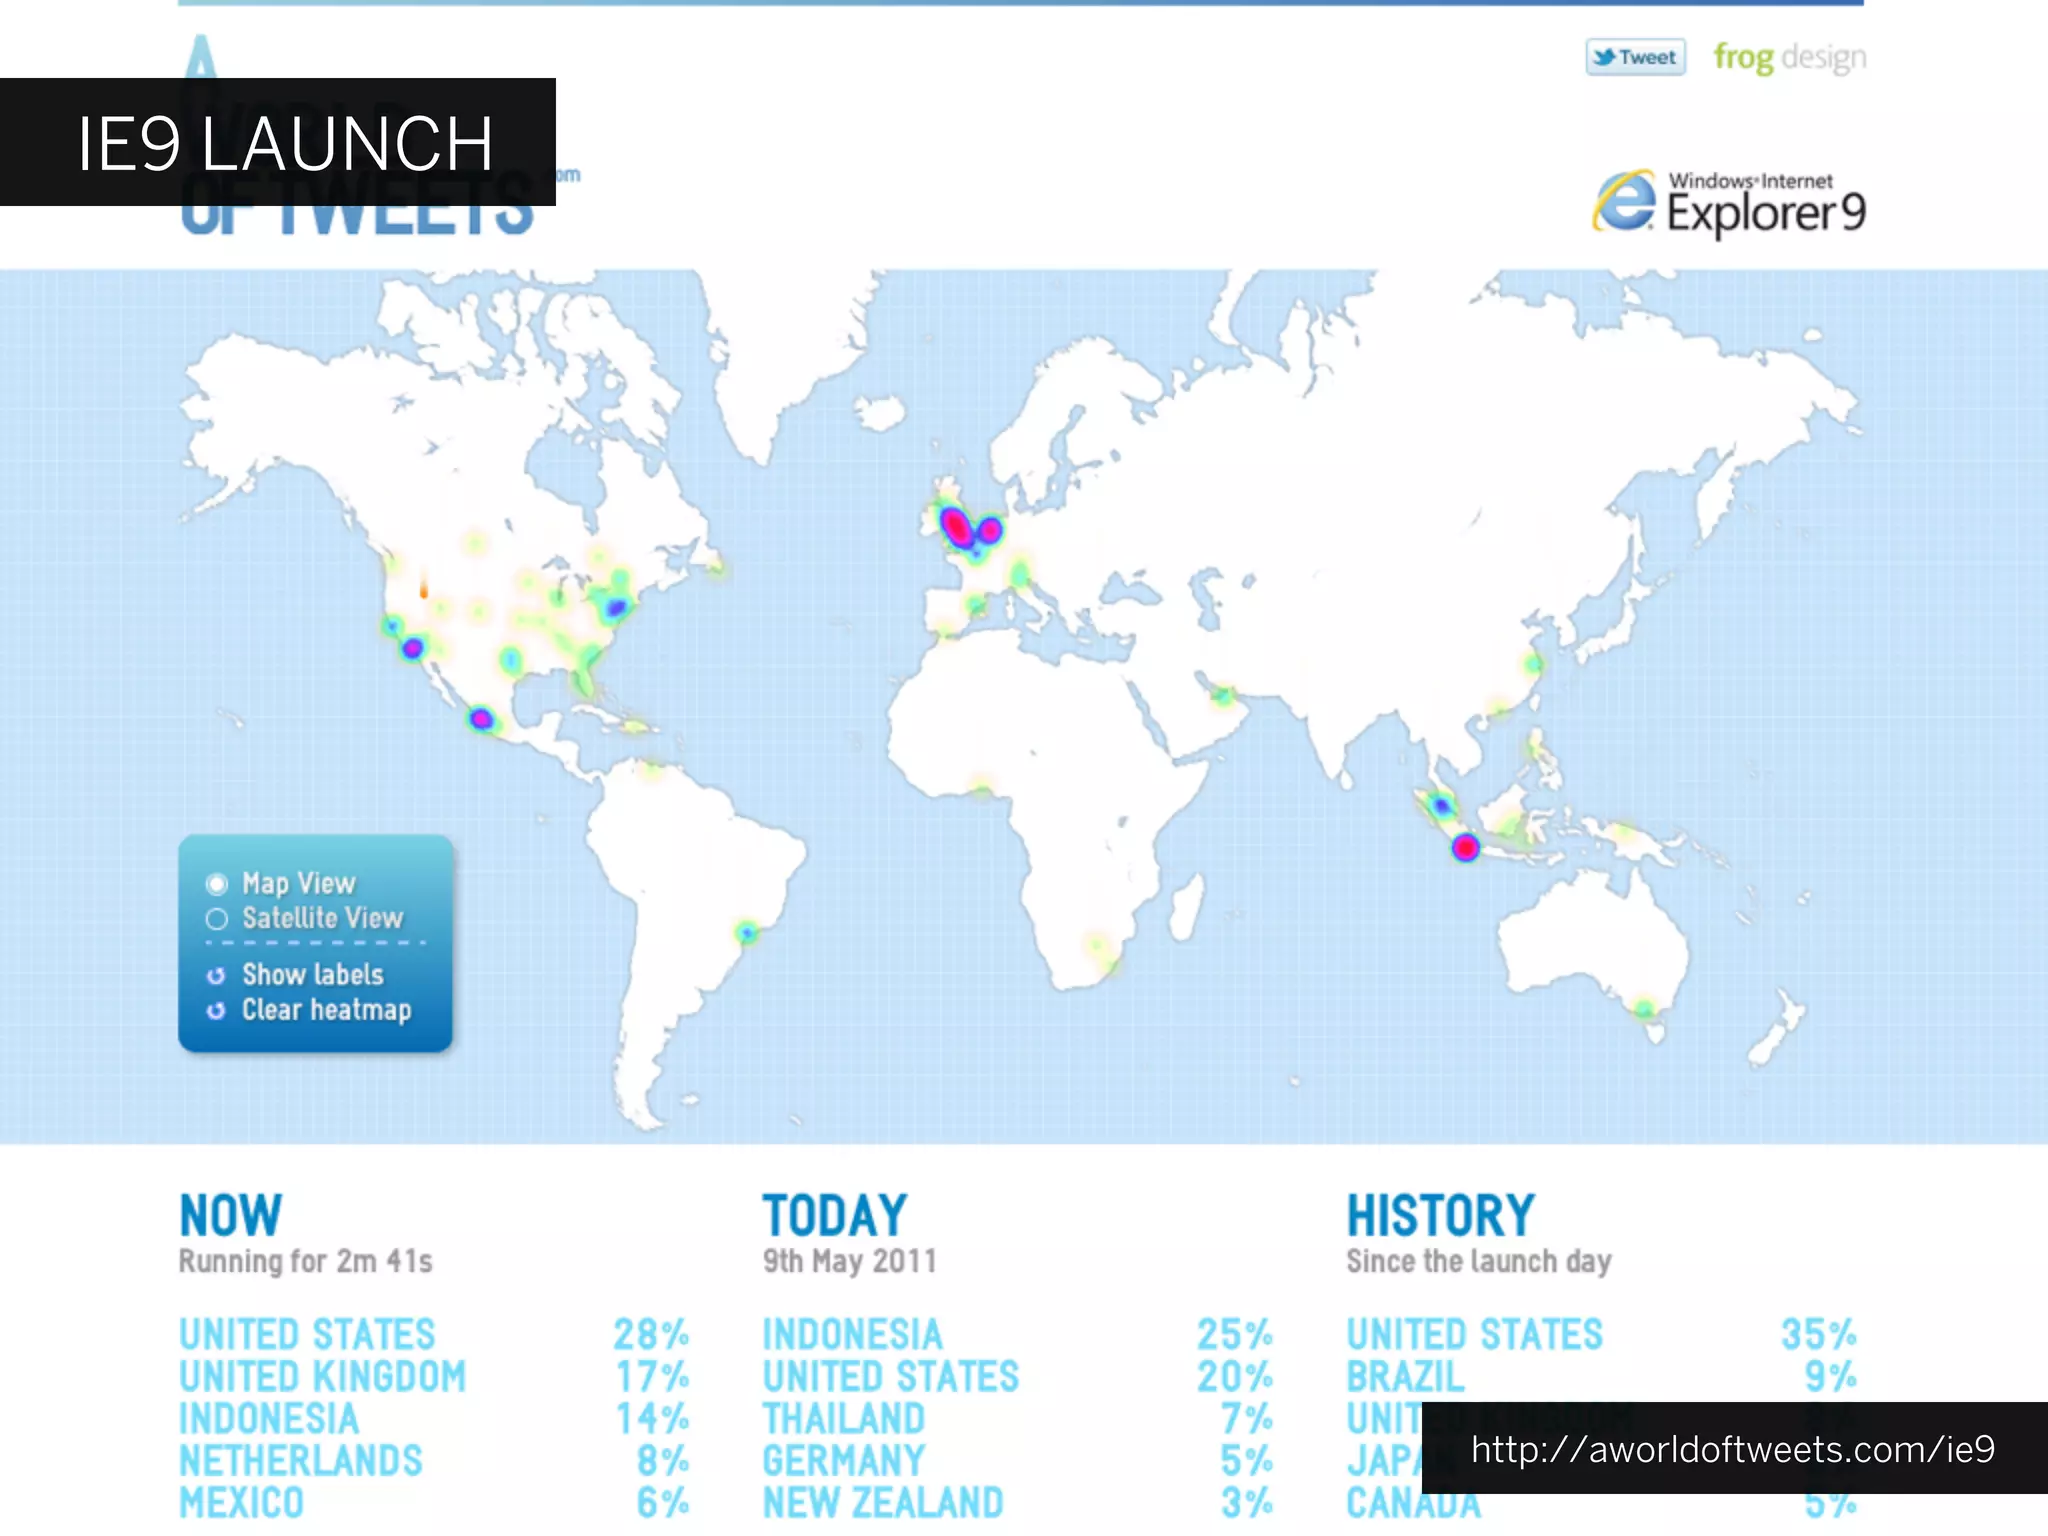Click the heat spot on US East Coast
The height and width of the screenshot is (1536, 2048).
pyautogui.click(x=616, y=606)
